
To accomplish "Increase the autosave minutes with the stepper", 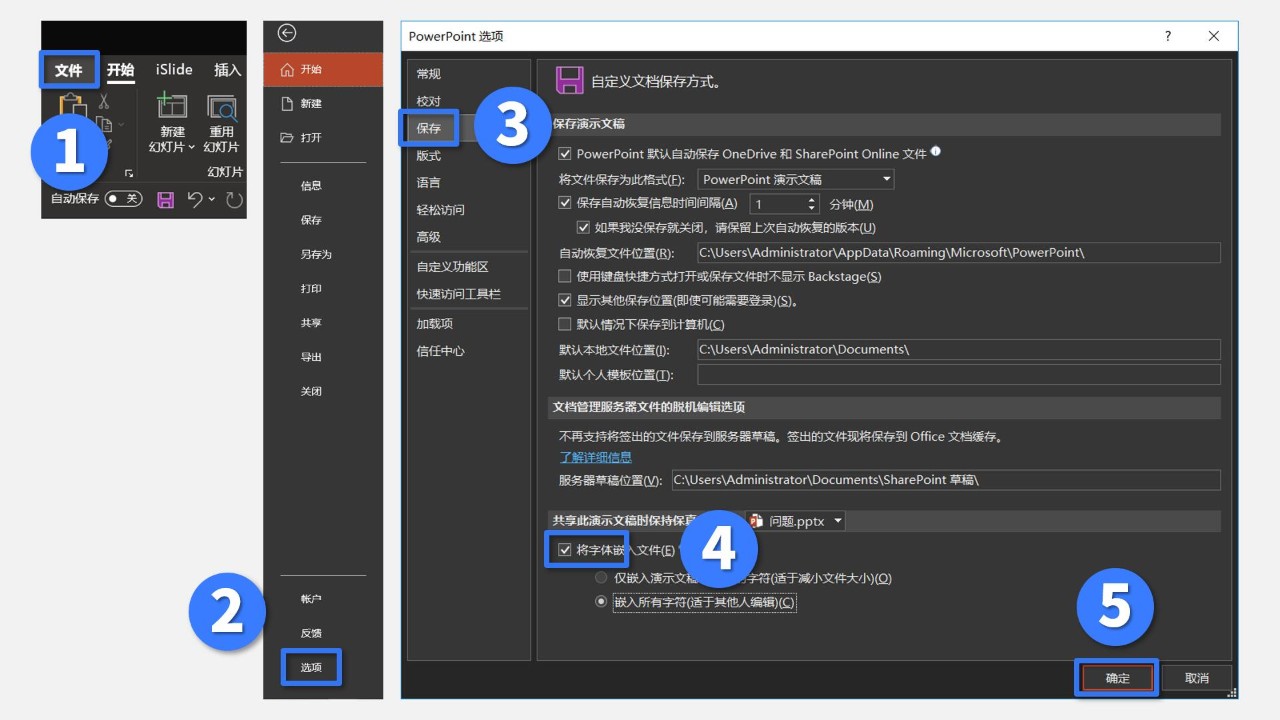I will (x=811, y=198).
